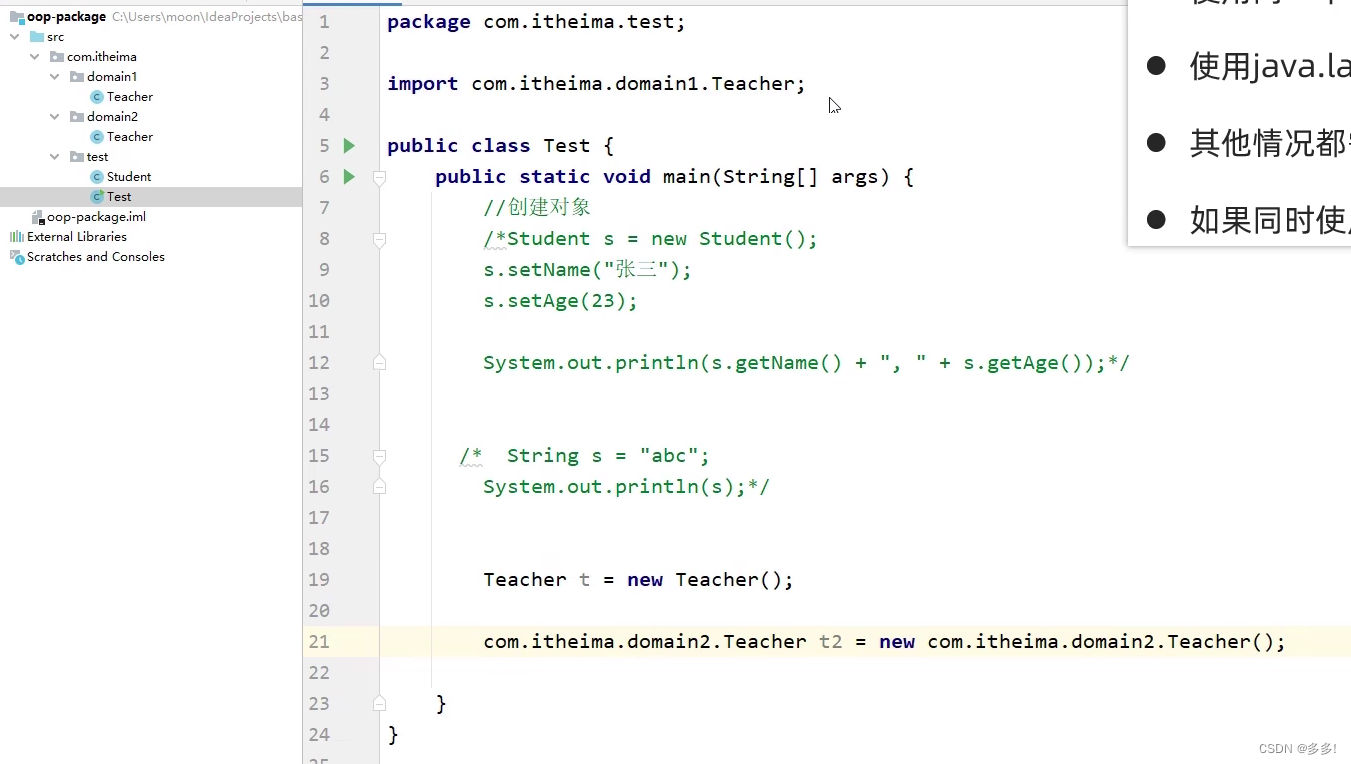Select the oop-package project root

click(x=64, y=16)
